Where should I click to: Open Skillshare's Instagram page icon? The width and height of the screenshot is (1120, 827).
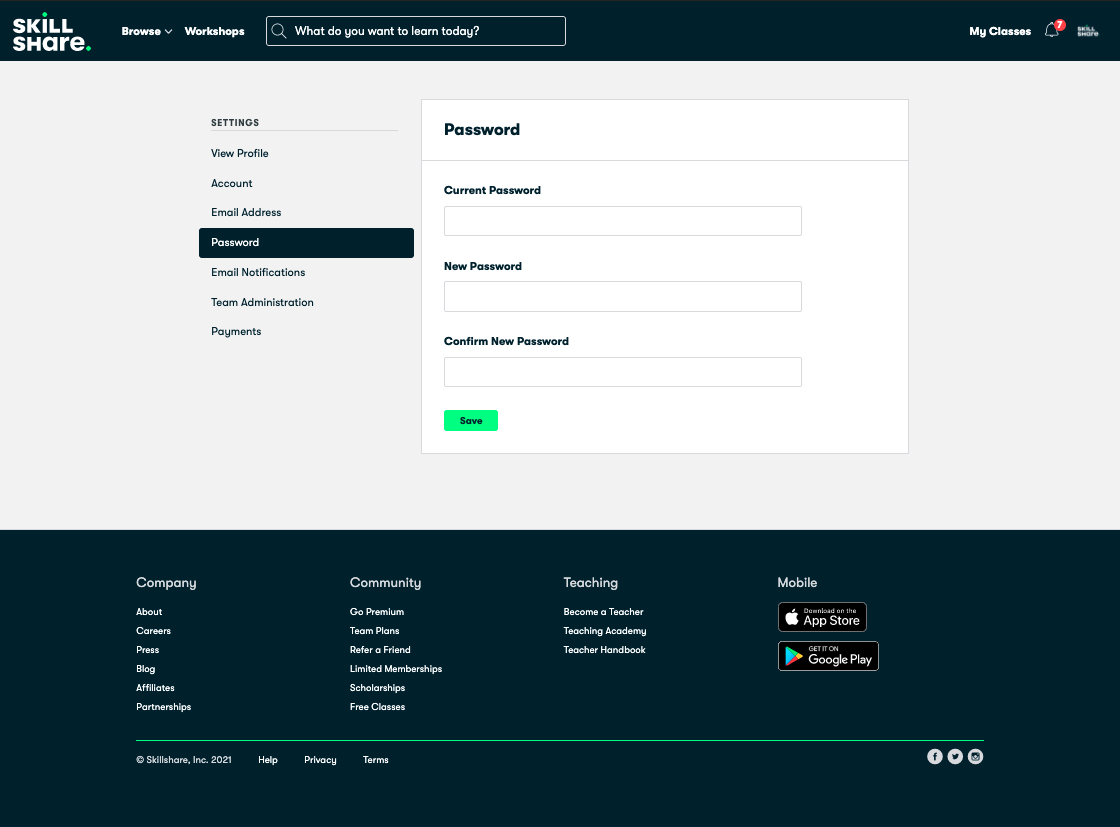975,756
